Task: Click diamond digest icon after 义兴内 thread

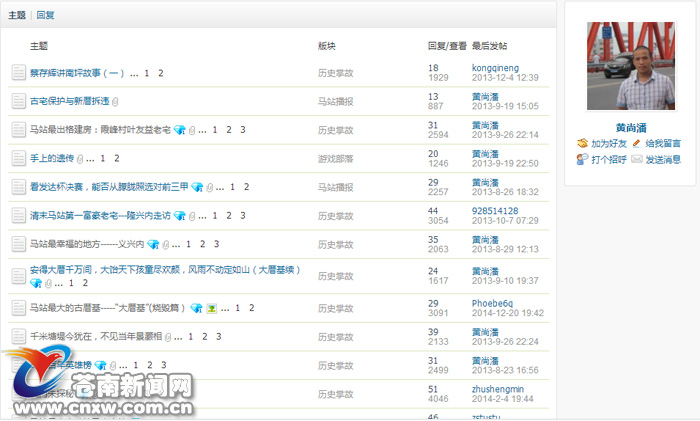Action: 153,244
